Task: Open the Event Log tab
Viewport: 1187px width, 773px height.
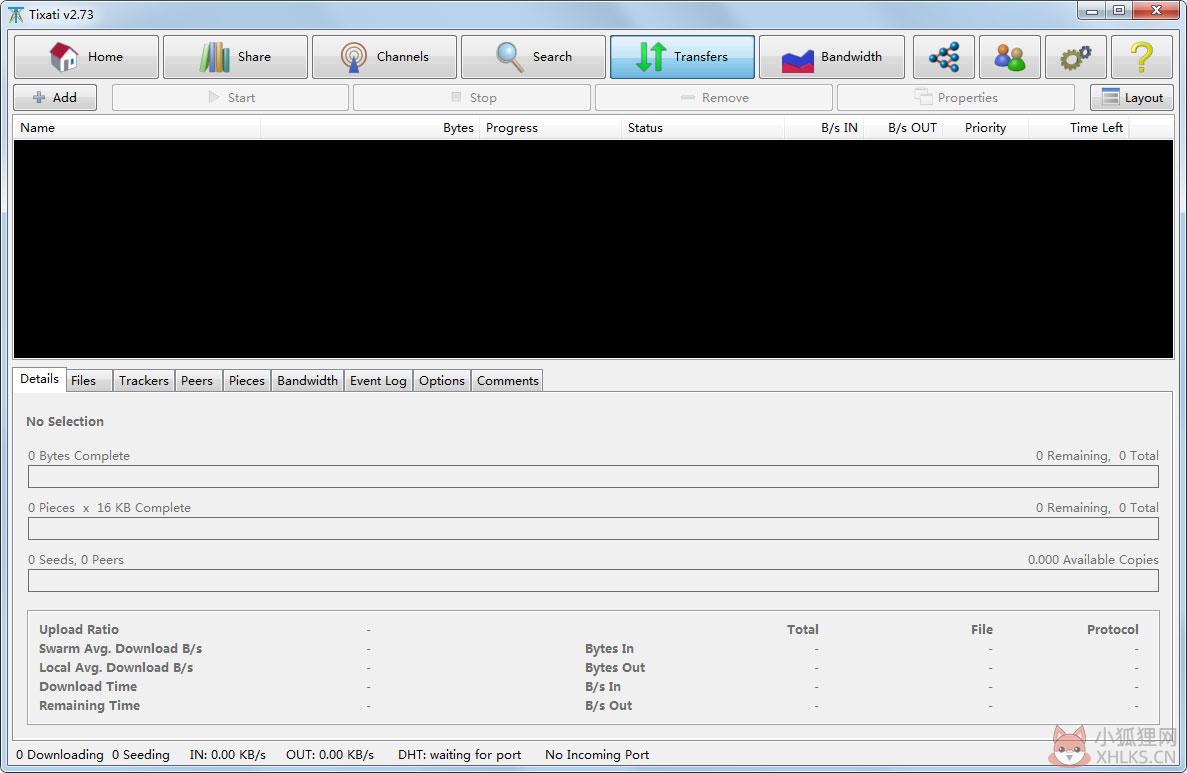Action: pos(379,381)
